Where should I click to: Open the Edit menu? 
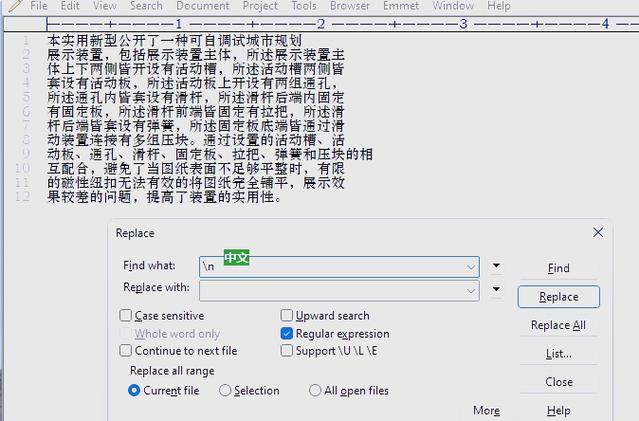click(x=70, y=6)
